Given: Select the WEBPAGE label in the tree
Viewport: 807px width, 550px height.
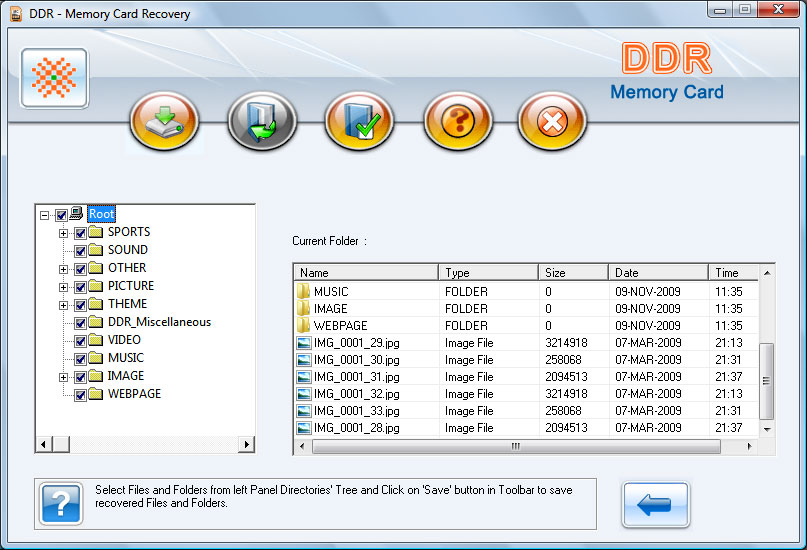Looking at the screenshot, I should point(134,394).
